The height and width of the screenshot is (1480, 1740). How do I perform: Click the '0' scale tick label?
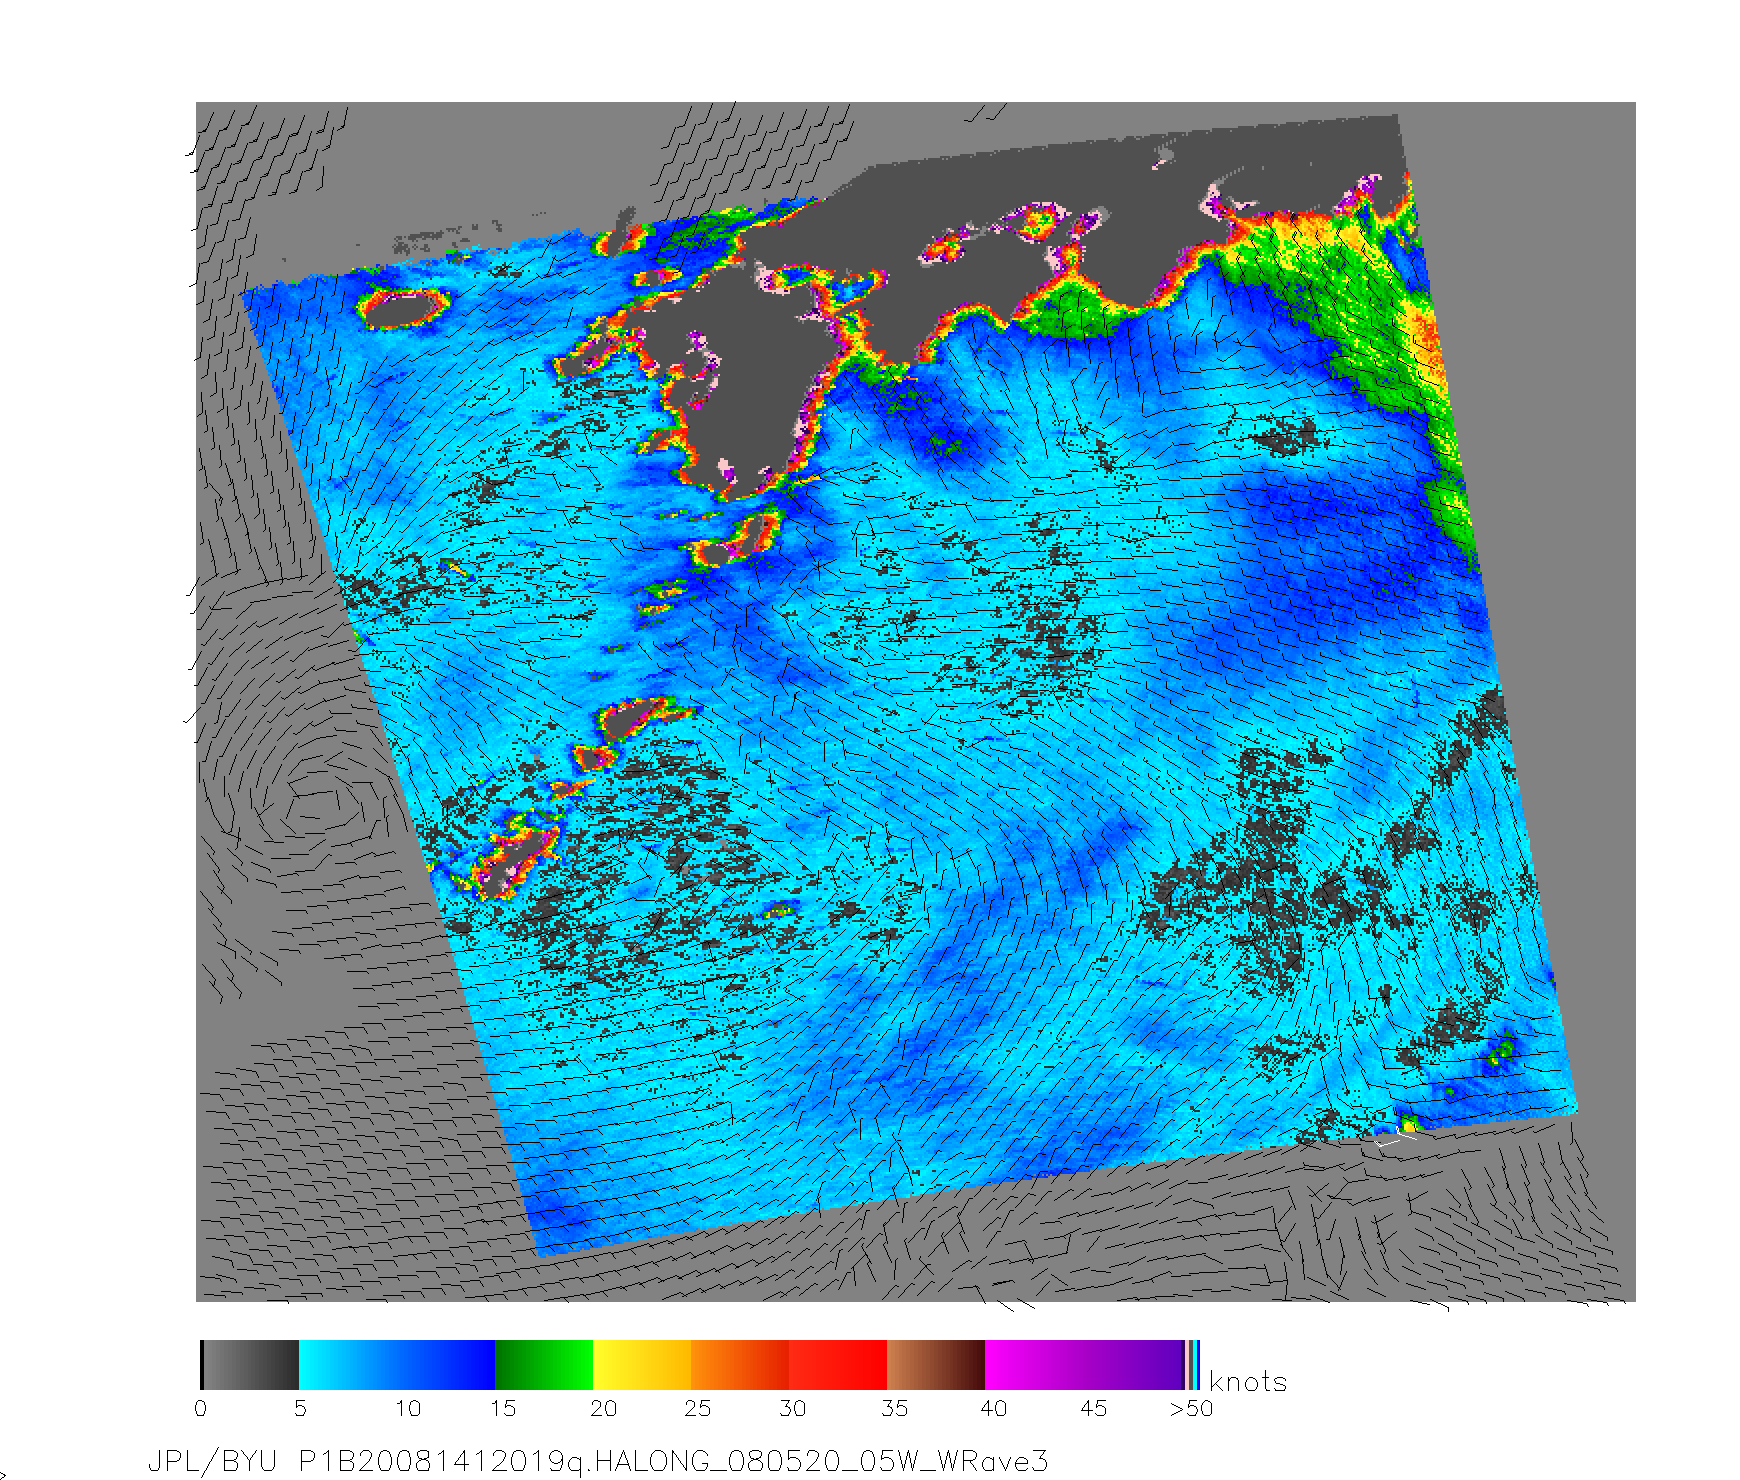pyautogui.click(x=201, y=1409)
